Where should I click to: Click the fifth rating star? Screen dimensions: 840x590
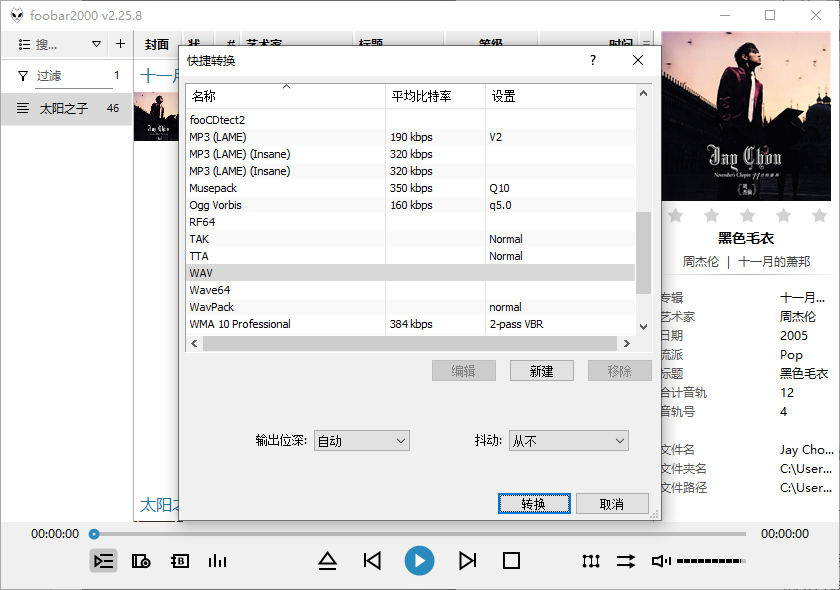[x=819, y=215]
